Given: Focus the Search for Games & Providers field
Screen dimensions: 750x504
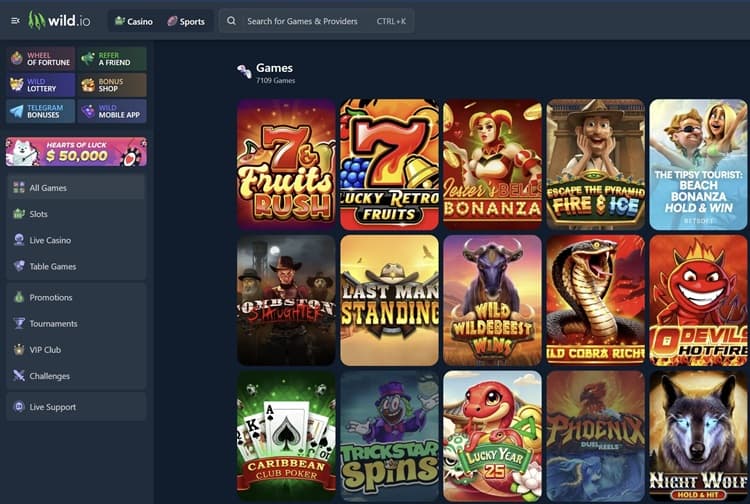Looking at the screenshot, I should [x=317, y=21].
